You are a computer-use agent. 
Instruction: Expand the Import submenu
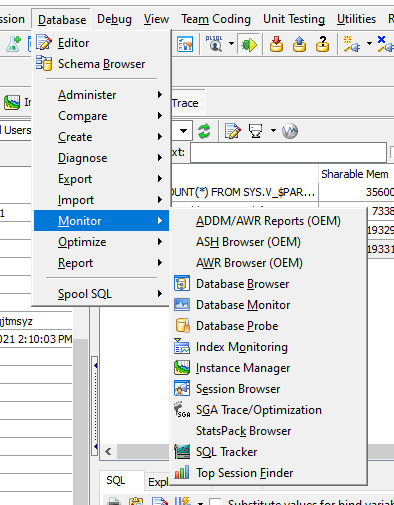pos(101,200)
